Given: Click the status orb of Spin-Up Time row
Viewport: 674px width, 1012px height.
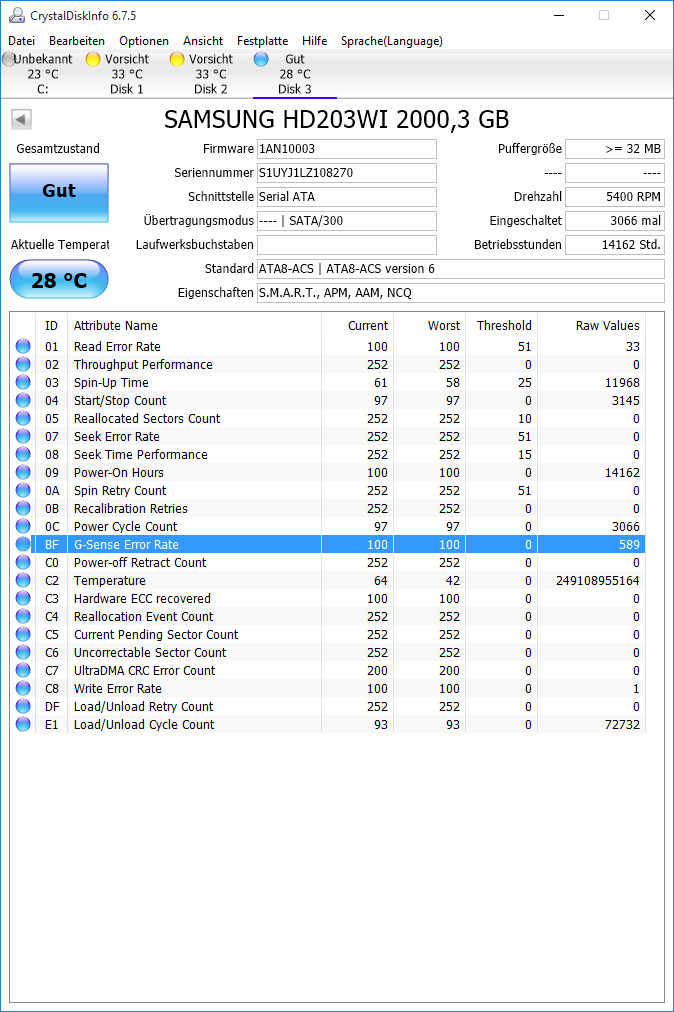Looking at the screenshot, I should tap(23, 383).
